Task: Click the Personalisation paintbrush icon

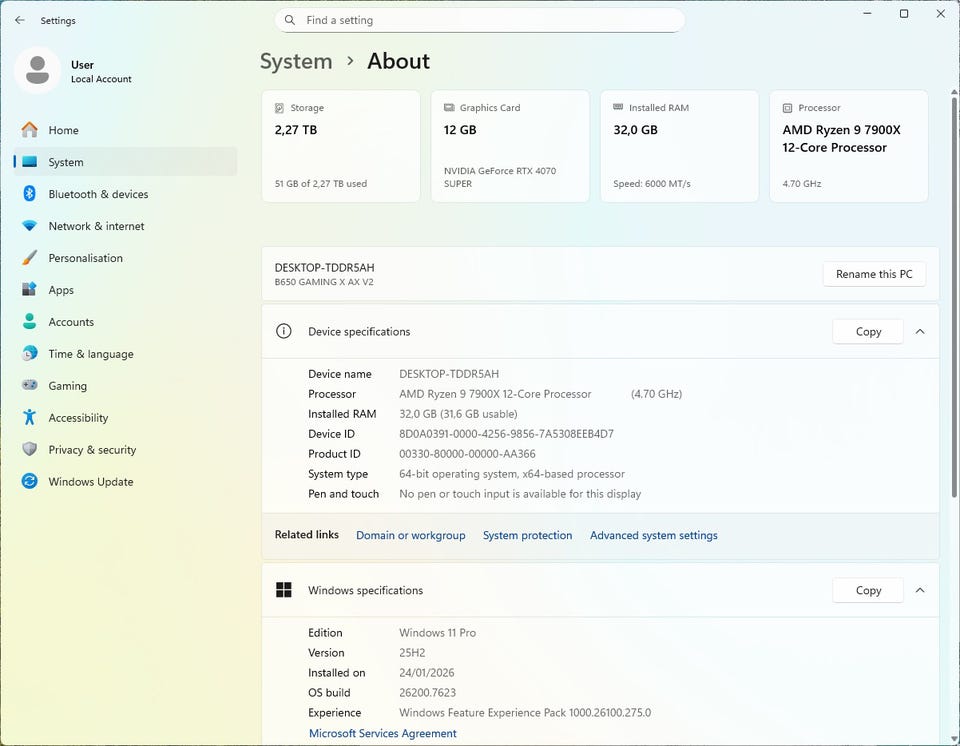Action: (30, 258)
